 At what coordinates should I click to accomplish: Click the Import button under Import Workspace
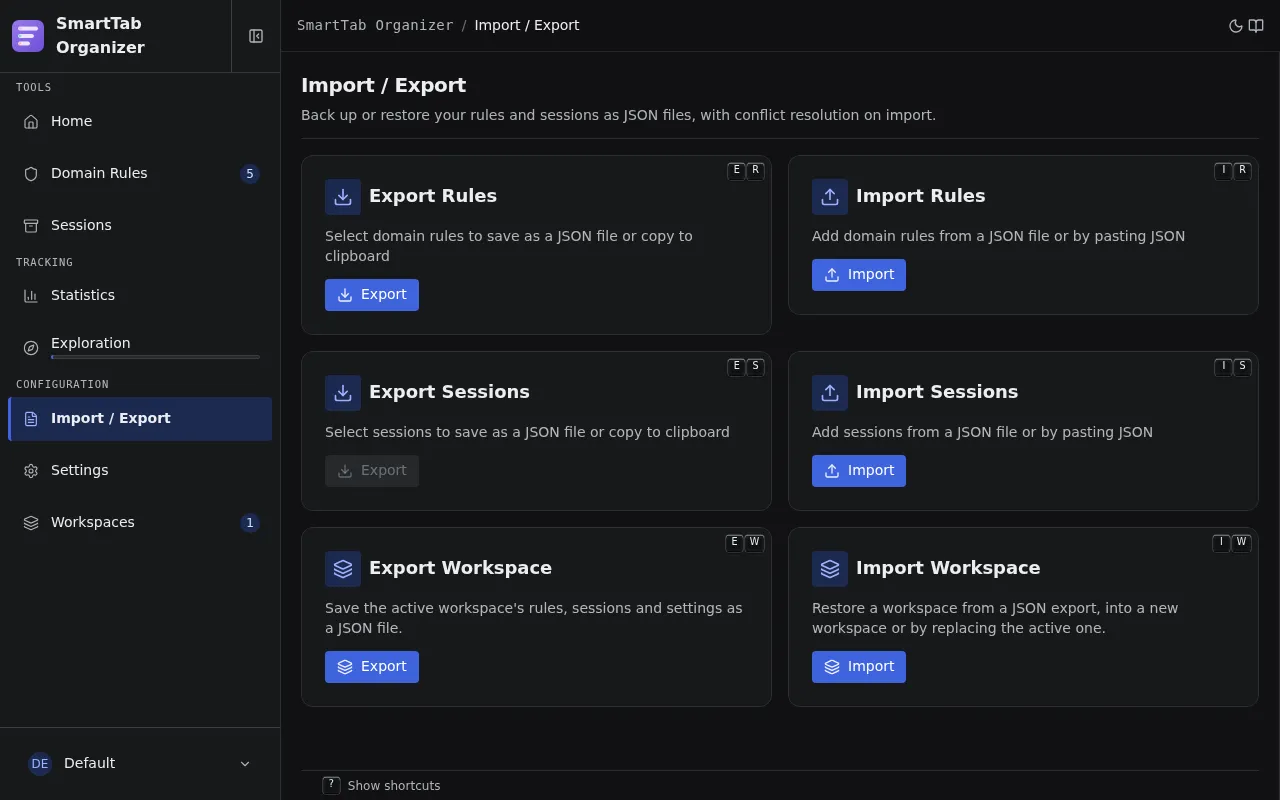coord(859,667)
